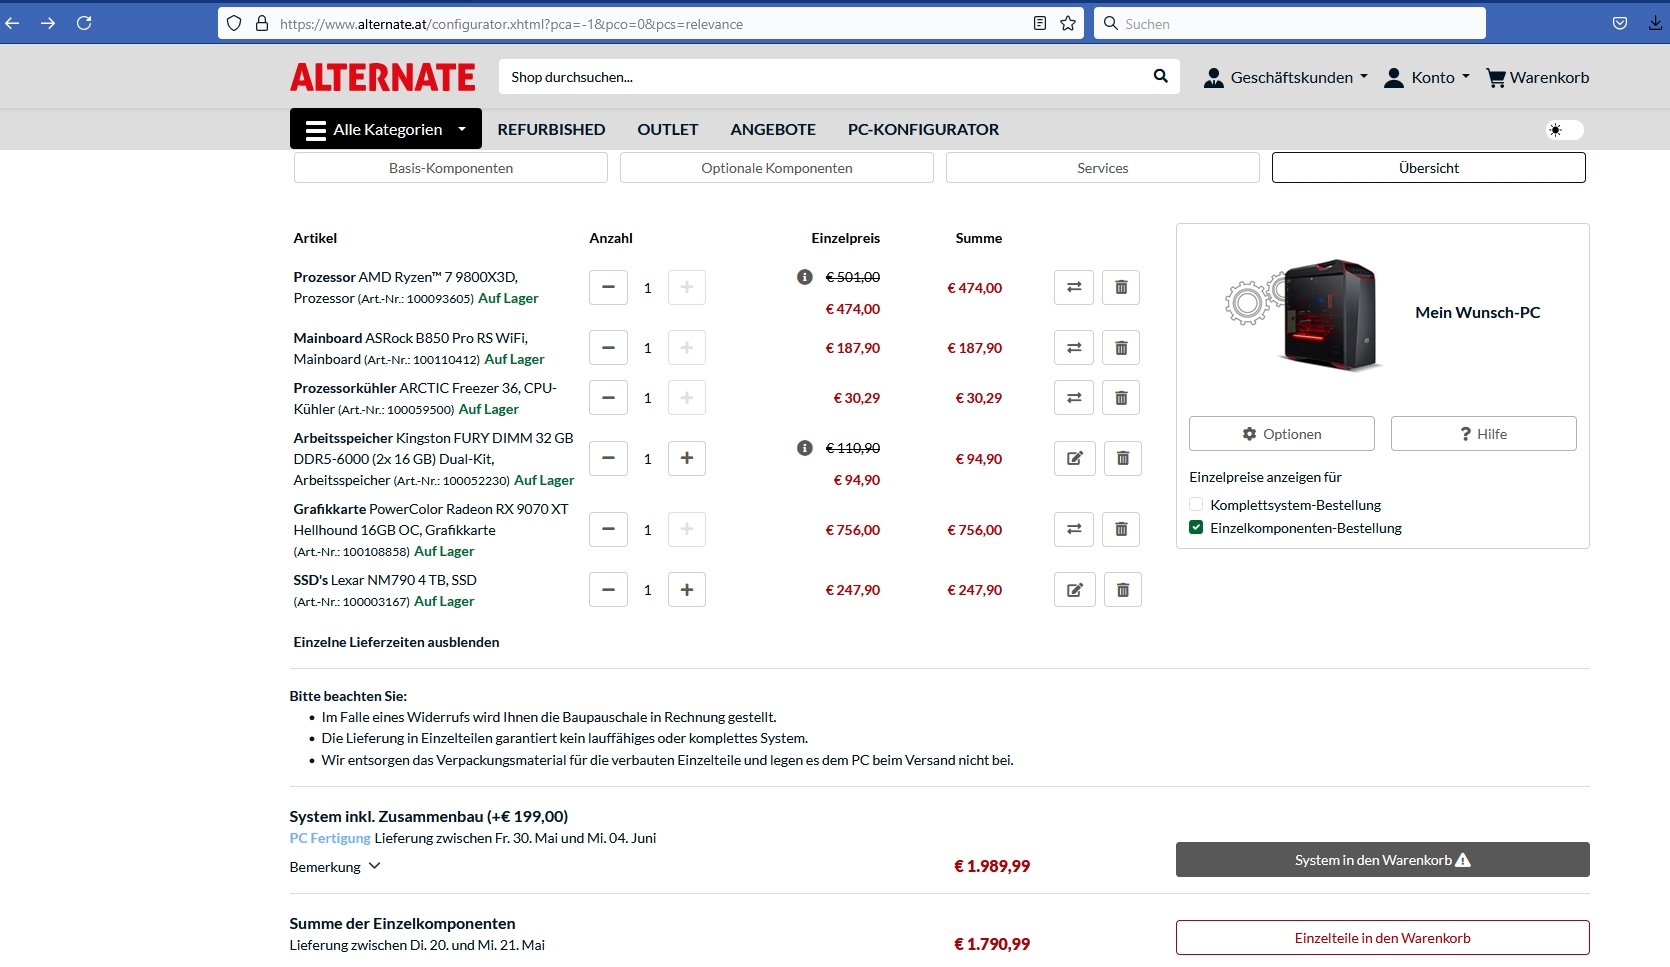
Task: Swap the Prozessorkühler component with the exchange icon
Action: click(1074, 398)
